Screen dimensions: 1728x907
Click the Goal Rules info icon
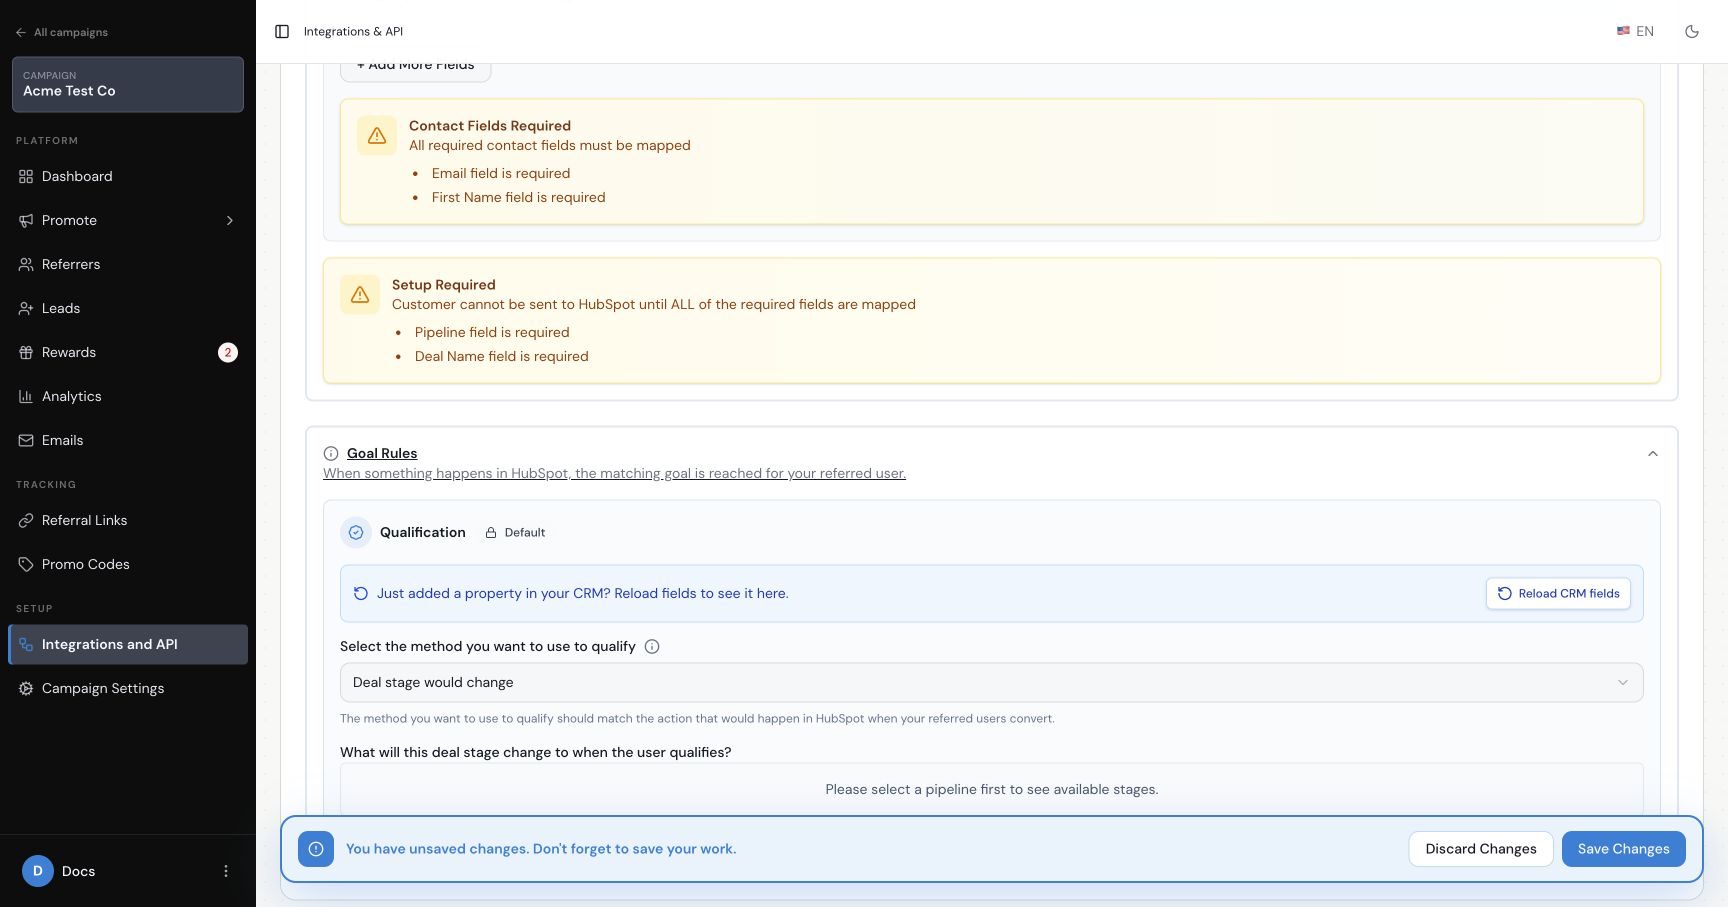point(331,453)
